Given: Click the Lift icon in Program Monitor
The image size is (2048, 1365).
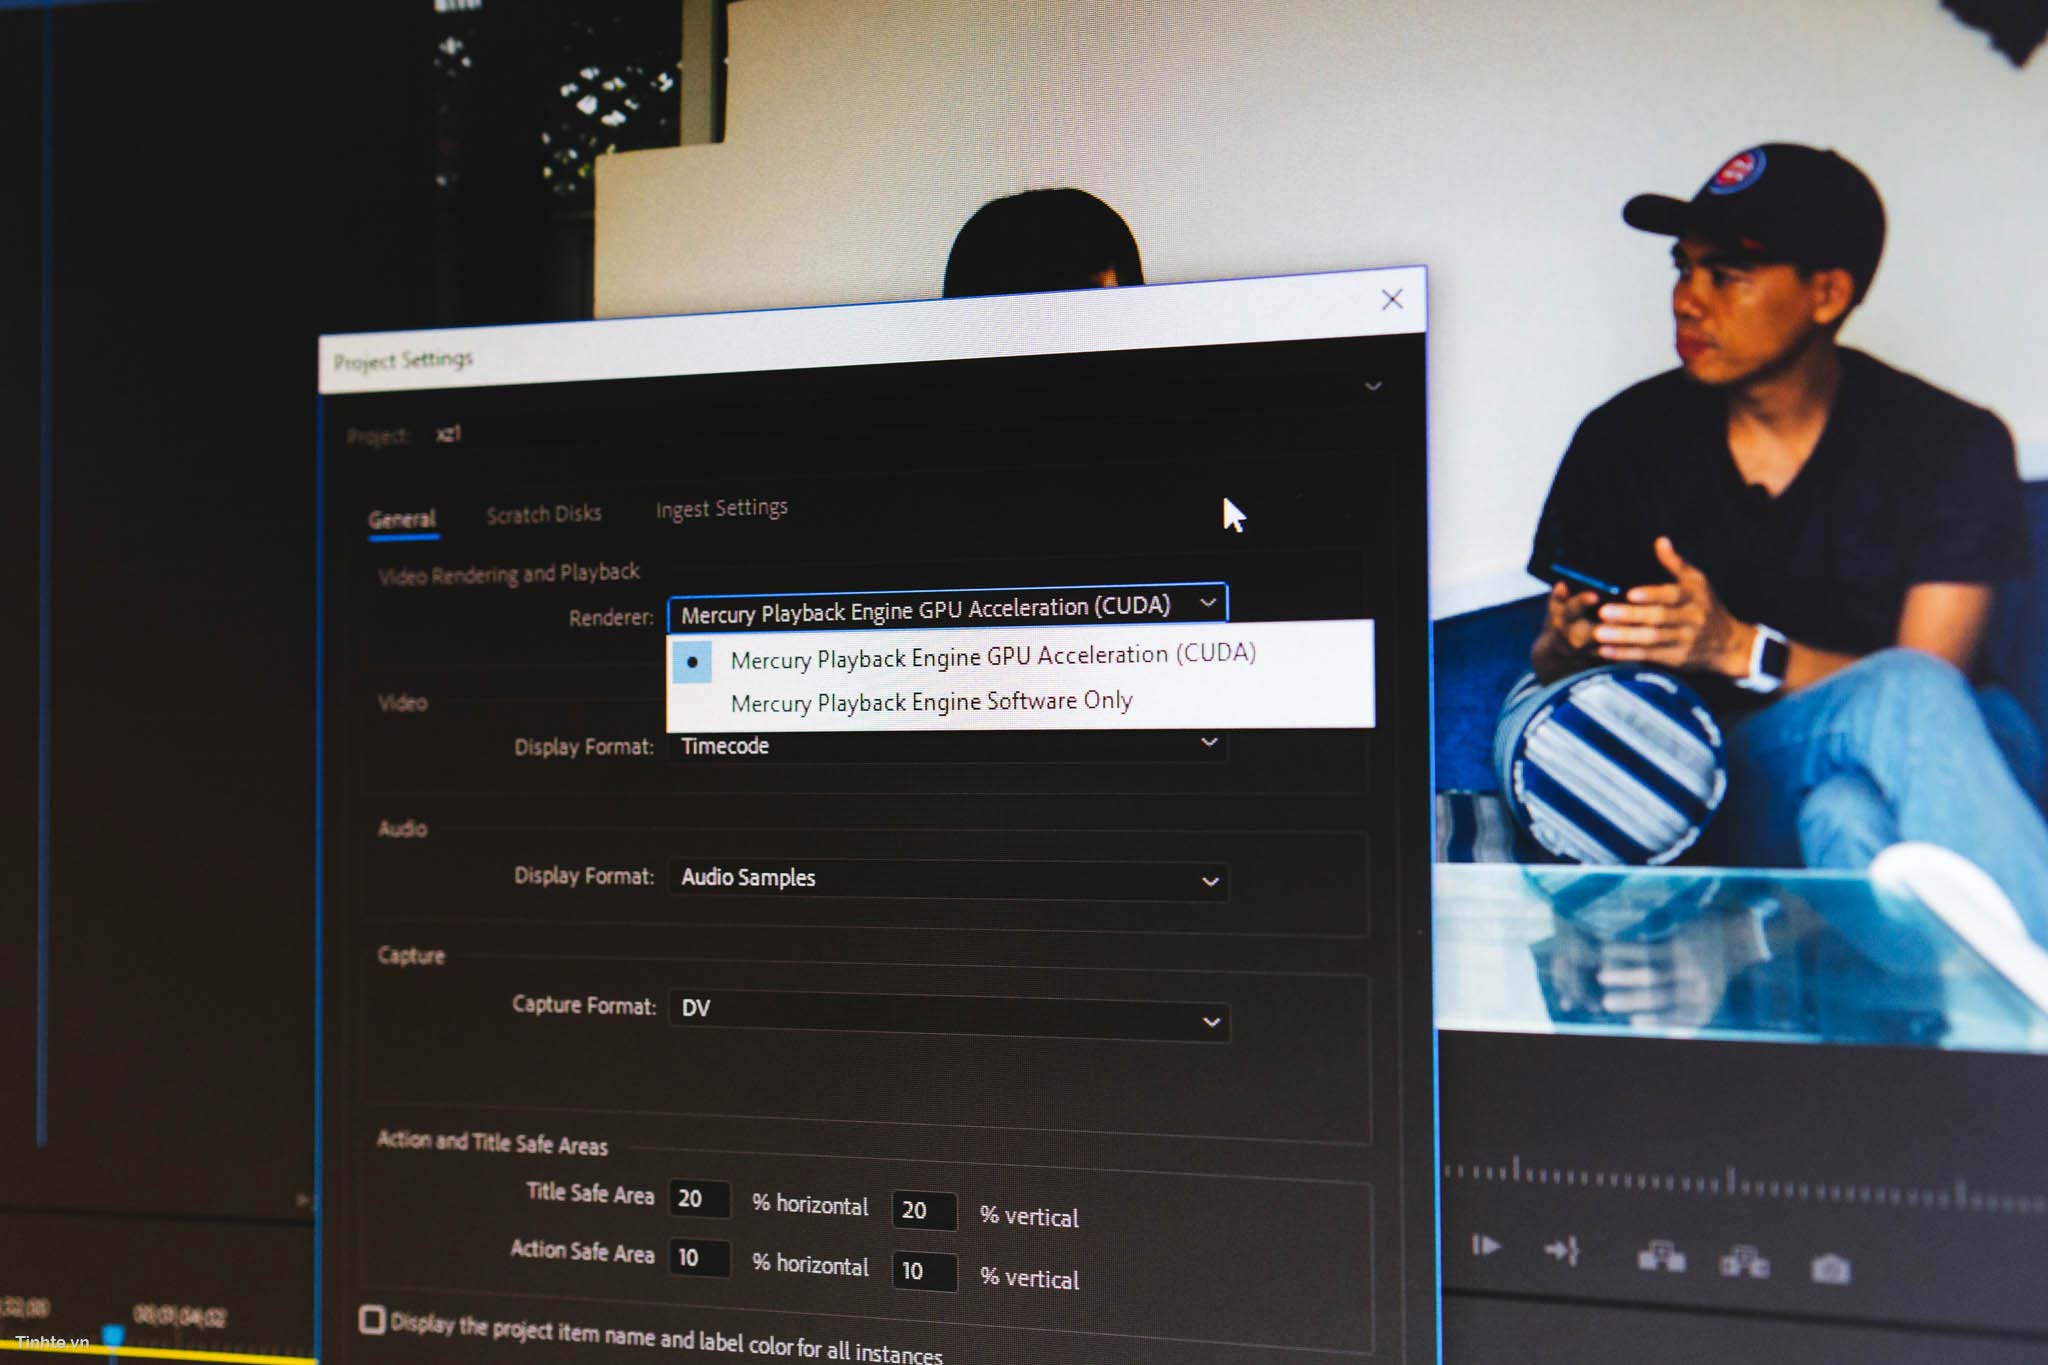Looking at the screenshot, I should pos(1661,1257).
